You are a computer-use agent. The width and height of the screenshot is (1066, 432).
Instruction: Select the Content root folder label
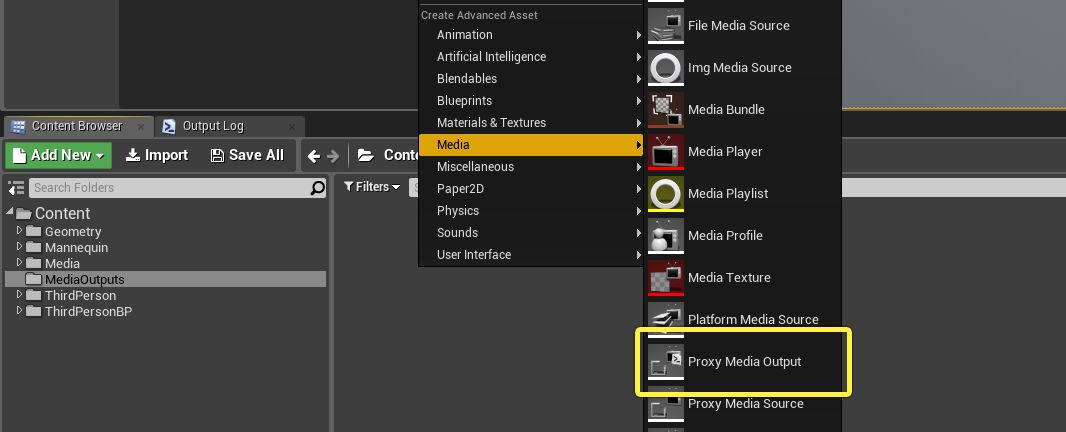click(63, 213)
